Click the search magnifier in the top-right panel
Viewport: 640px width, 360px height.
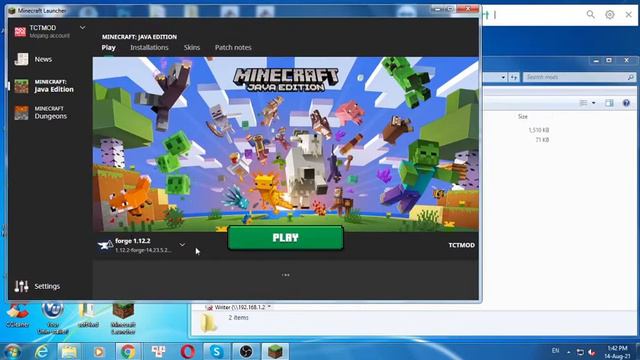click(591, 15)
